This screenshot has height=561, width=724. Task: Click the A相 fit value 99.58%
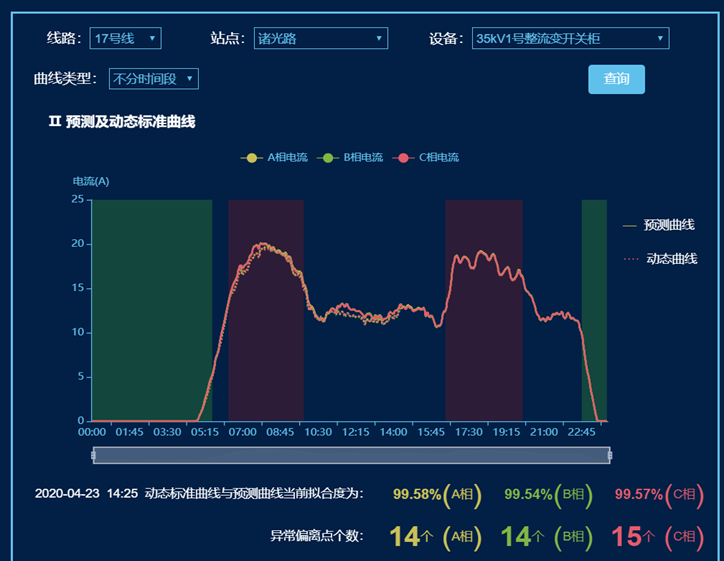[x=417, y=494]
